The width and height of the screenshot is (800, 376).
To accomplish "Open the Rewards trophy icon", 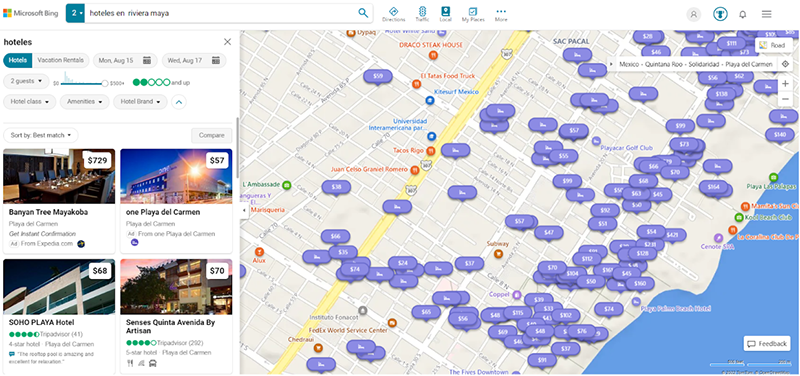I will click(x=720, y=14).
